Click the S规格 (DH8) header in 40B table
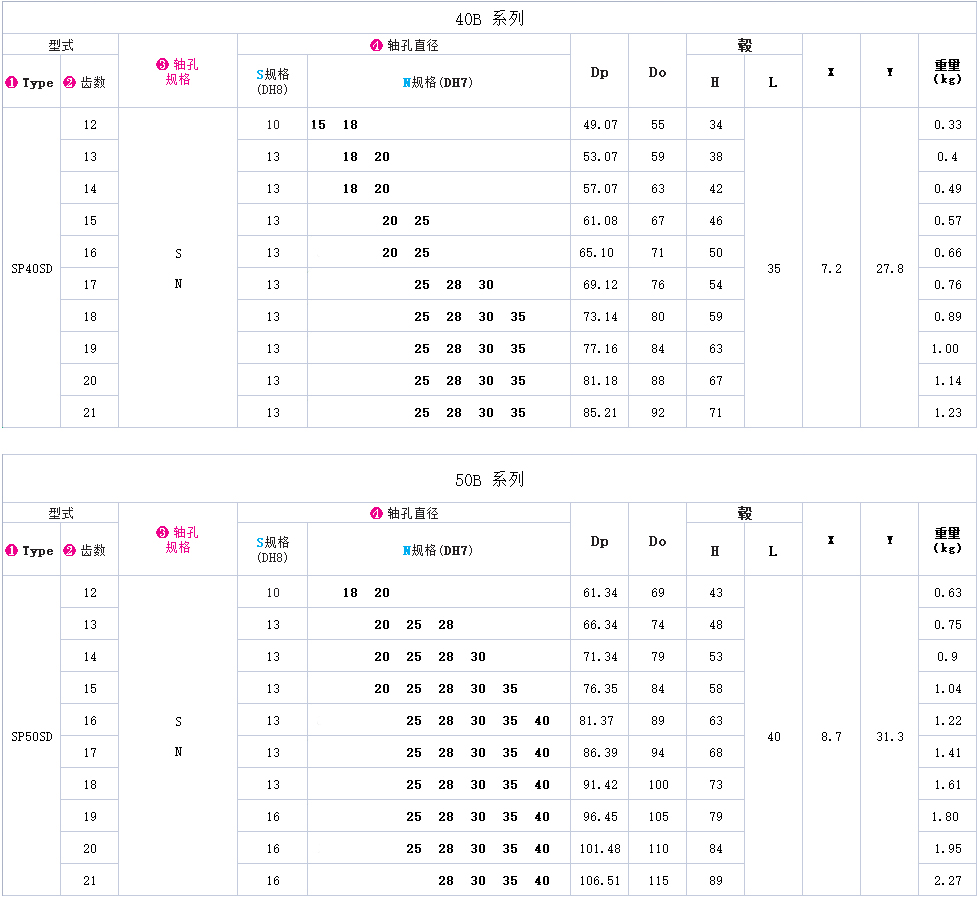Image resolution: width=980 pixels, height=909 pixels. 272,82
